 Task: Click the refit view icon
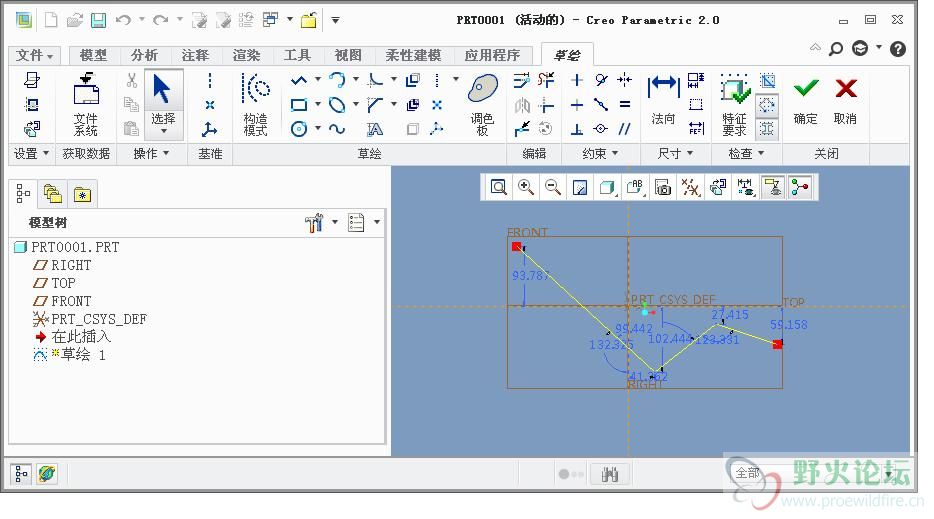499,188
